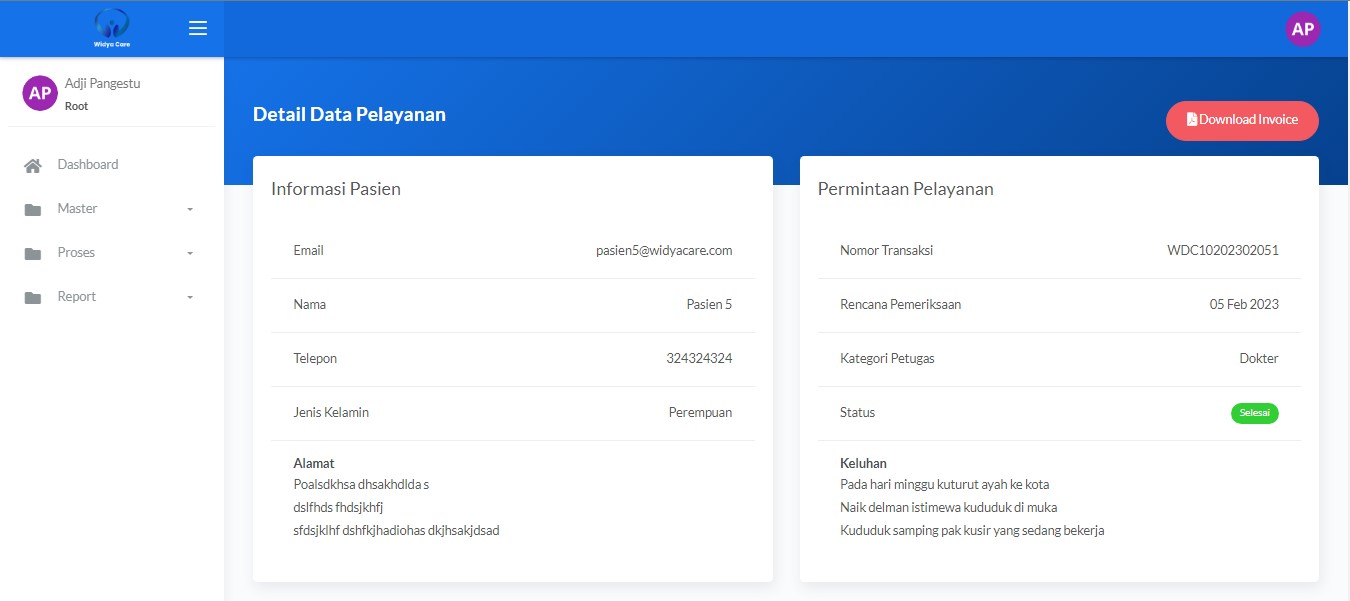This screenshot has width=1350, height=601.
Task: Expand the Report menu arrow
Action: pyautogui.click(x=190, y=297)
